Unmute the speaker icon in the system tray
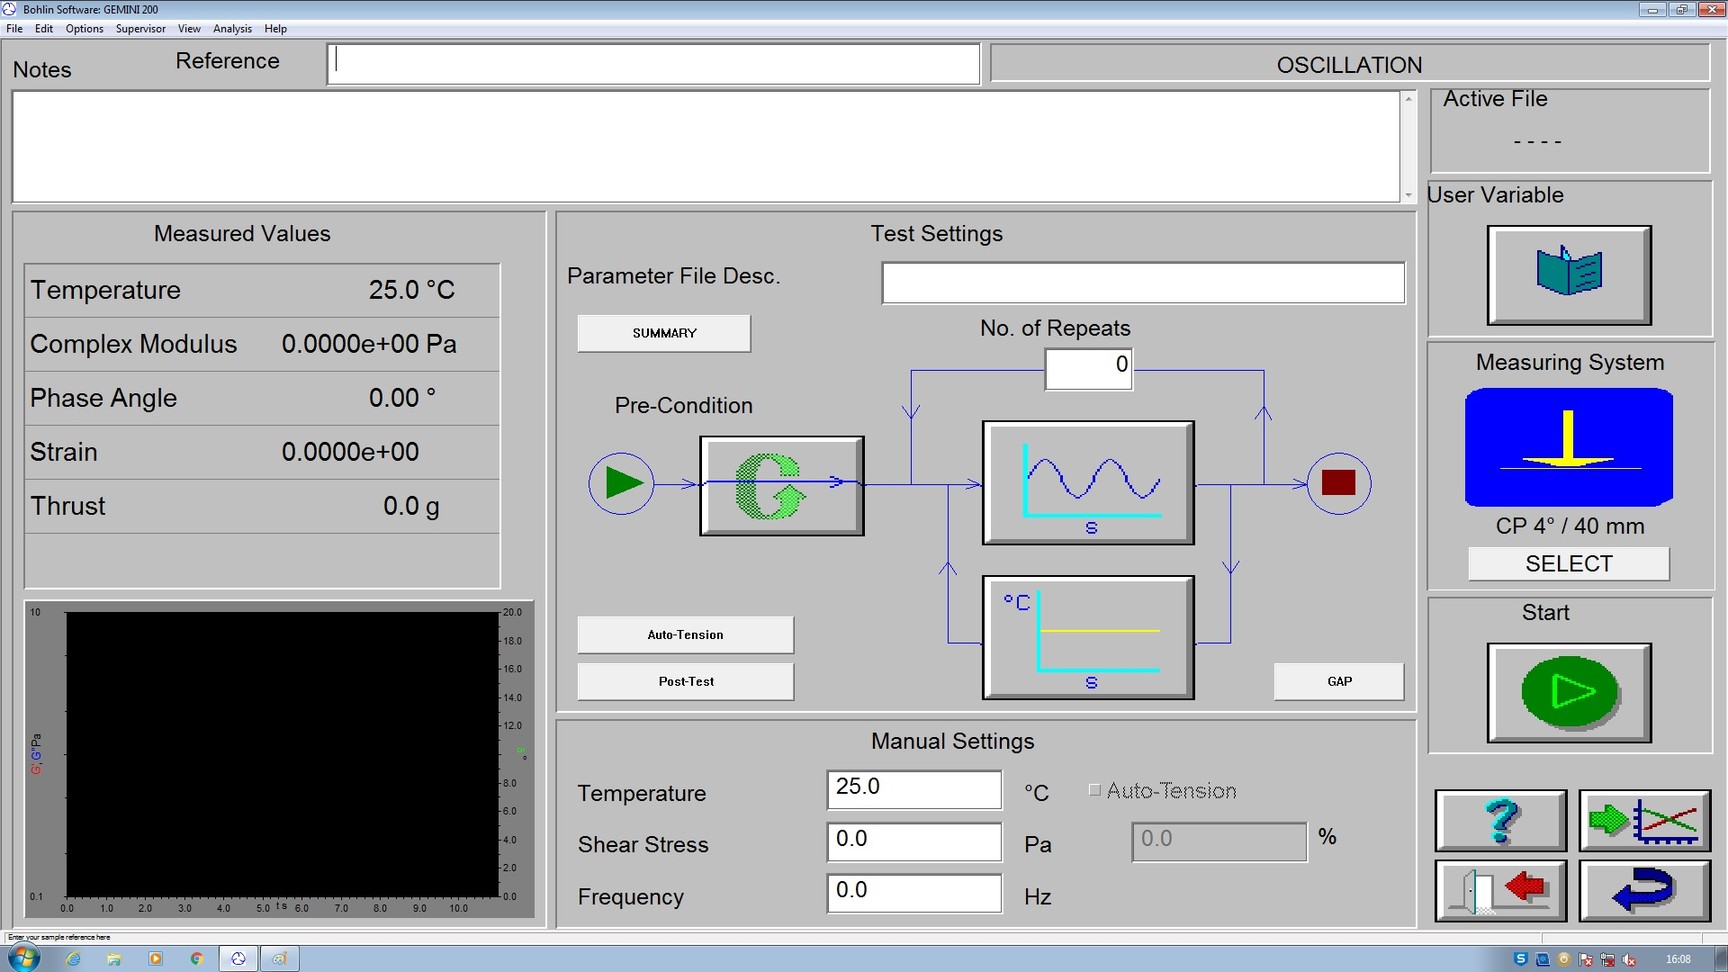 (x=1630, y=958)
